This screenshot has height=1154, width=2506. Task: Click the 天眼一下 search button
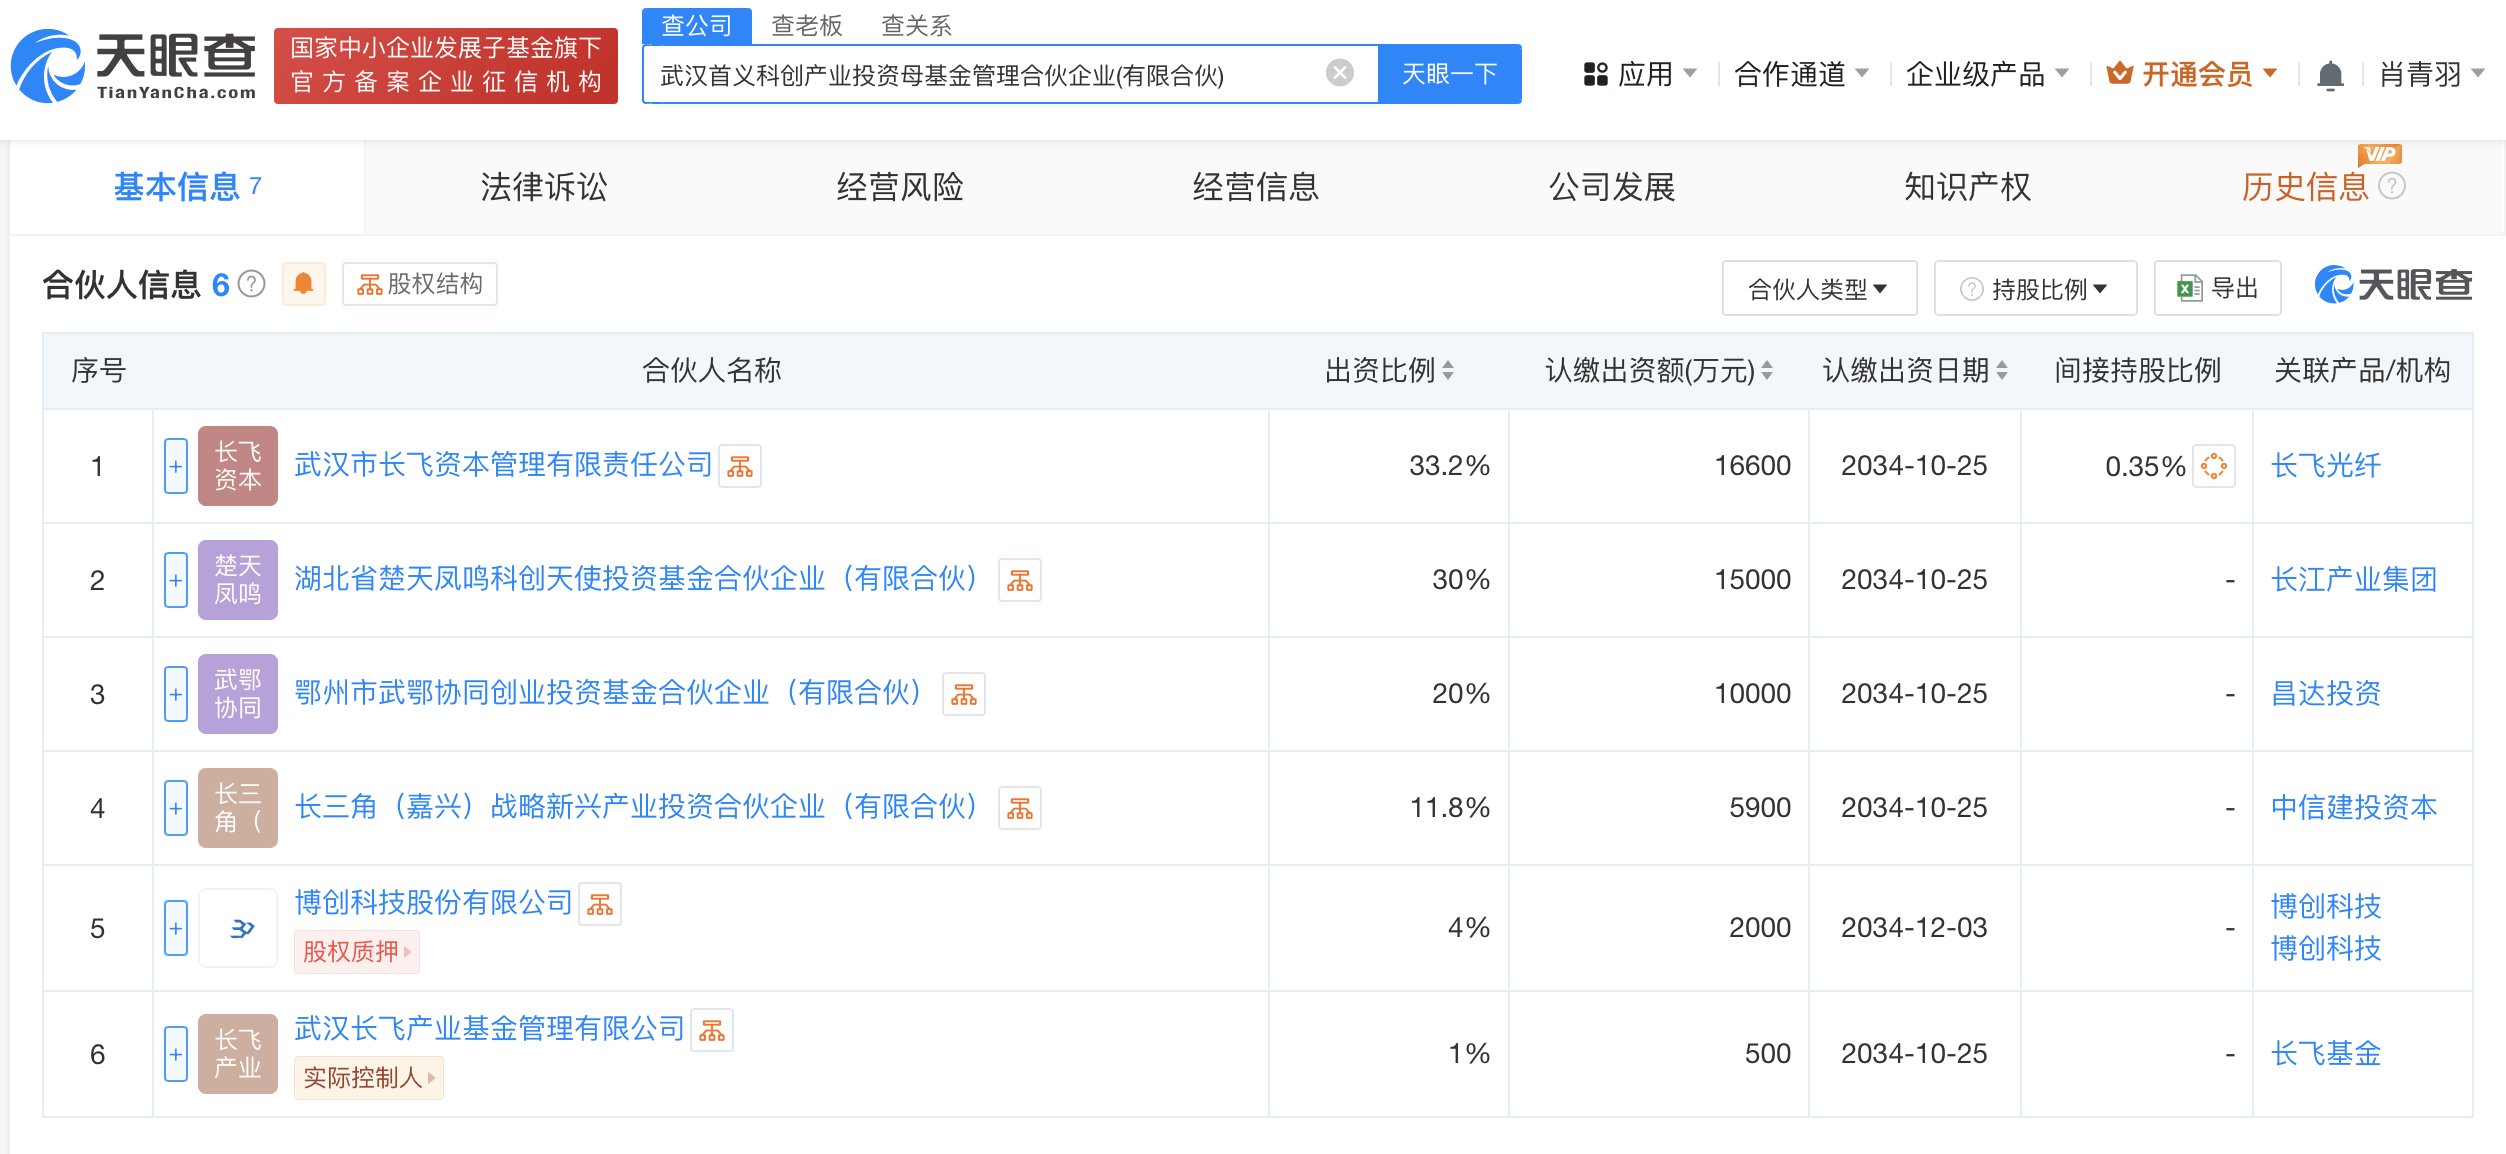[1449, 73]
